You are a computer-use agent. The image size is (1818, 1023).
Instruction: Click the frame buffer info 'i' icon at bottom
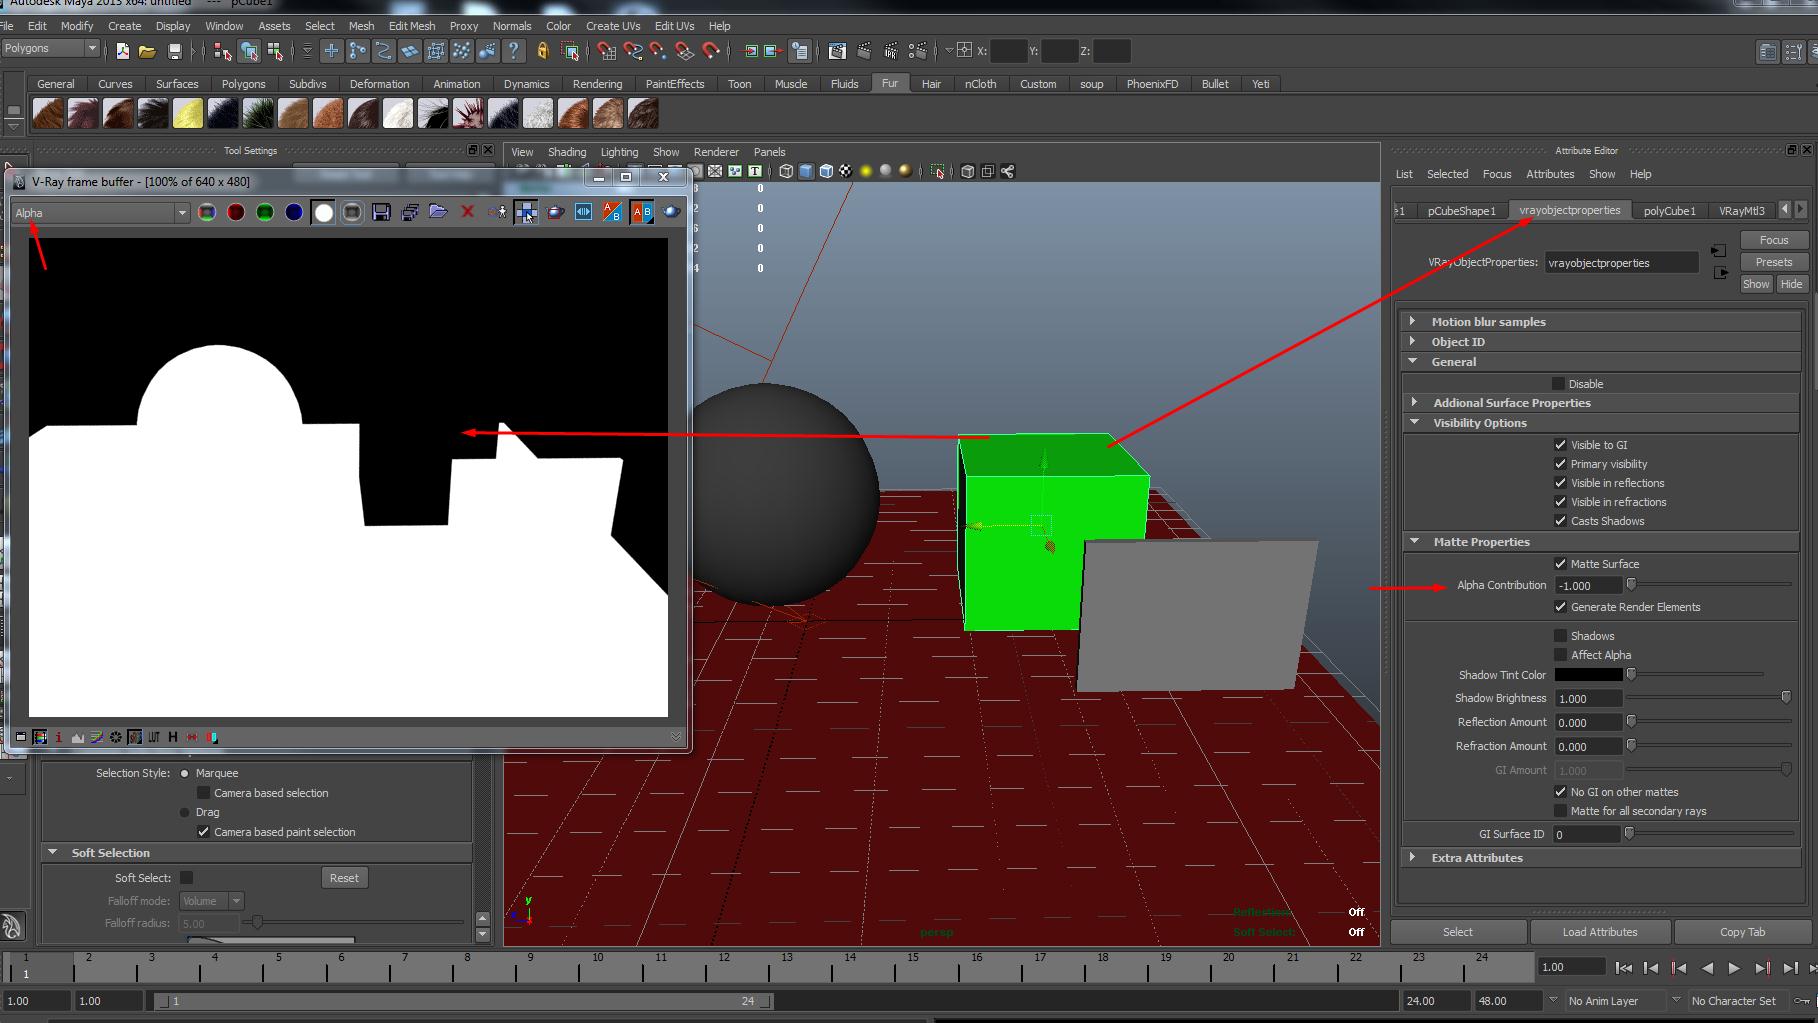pyautogui.click(x=59, y=737)
